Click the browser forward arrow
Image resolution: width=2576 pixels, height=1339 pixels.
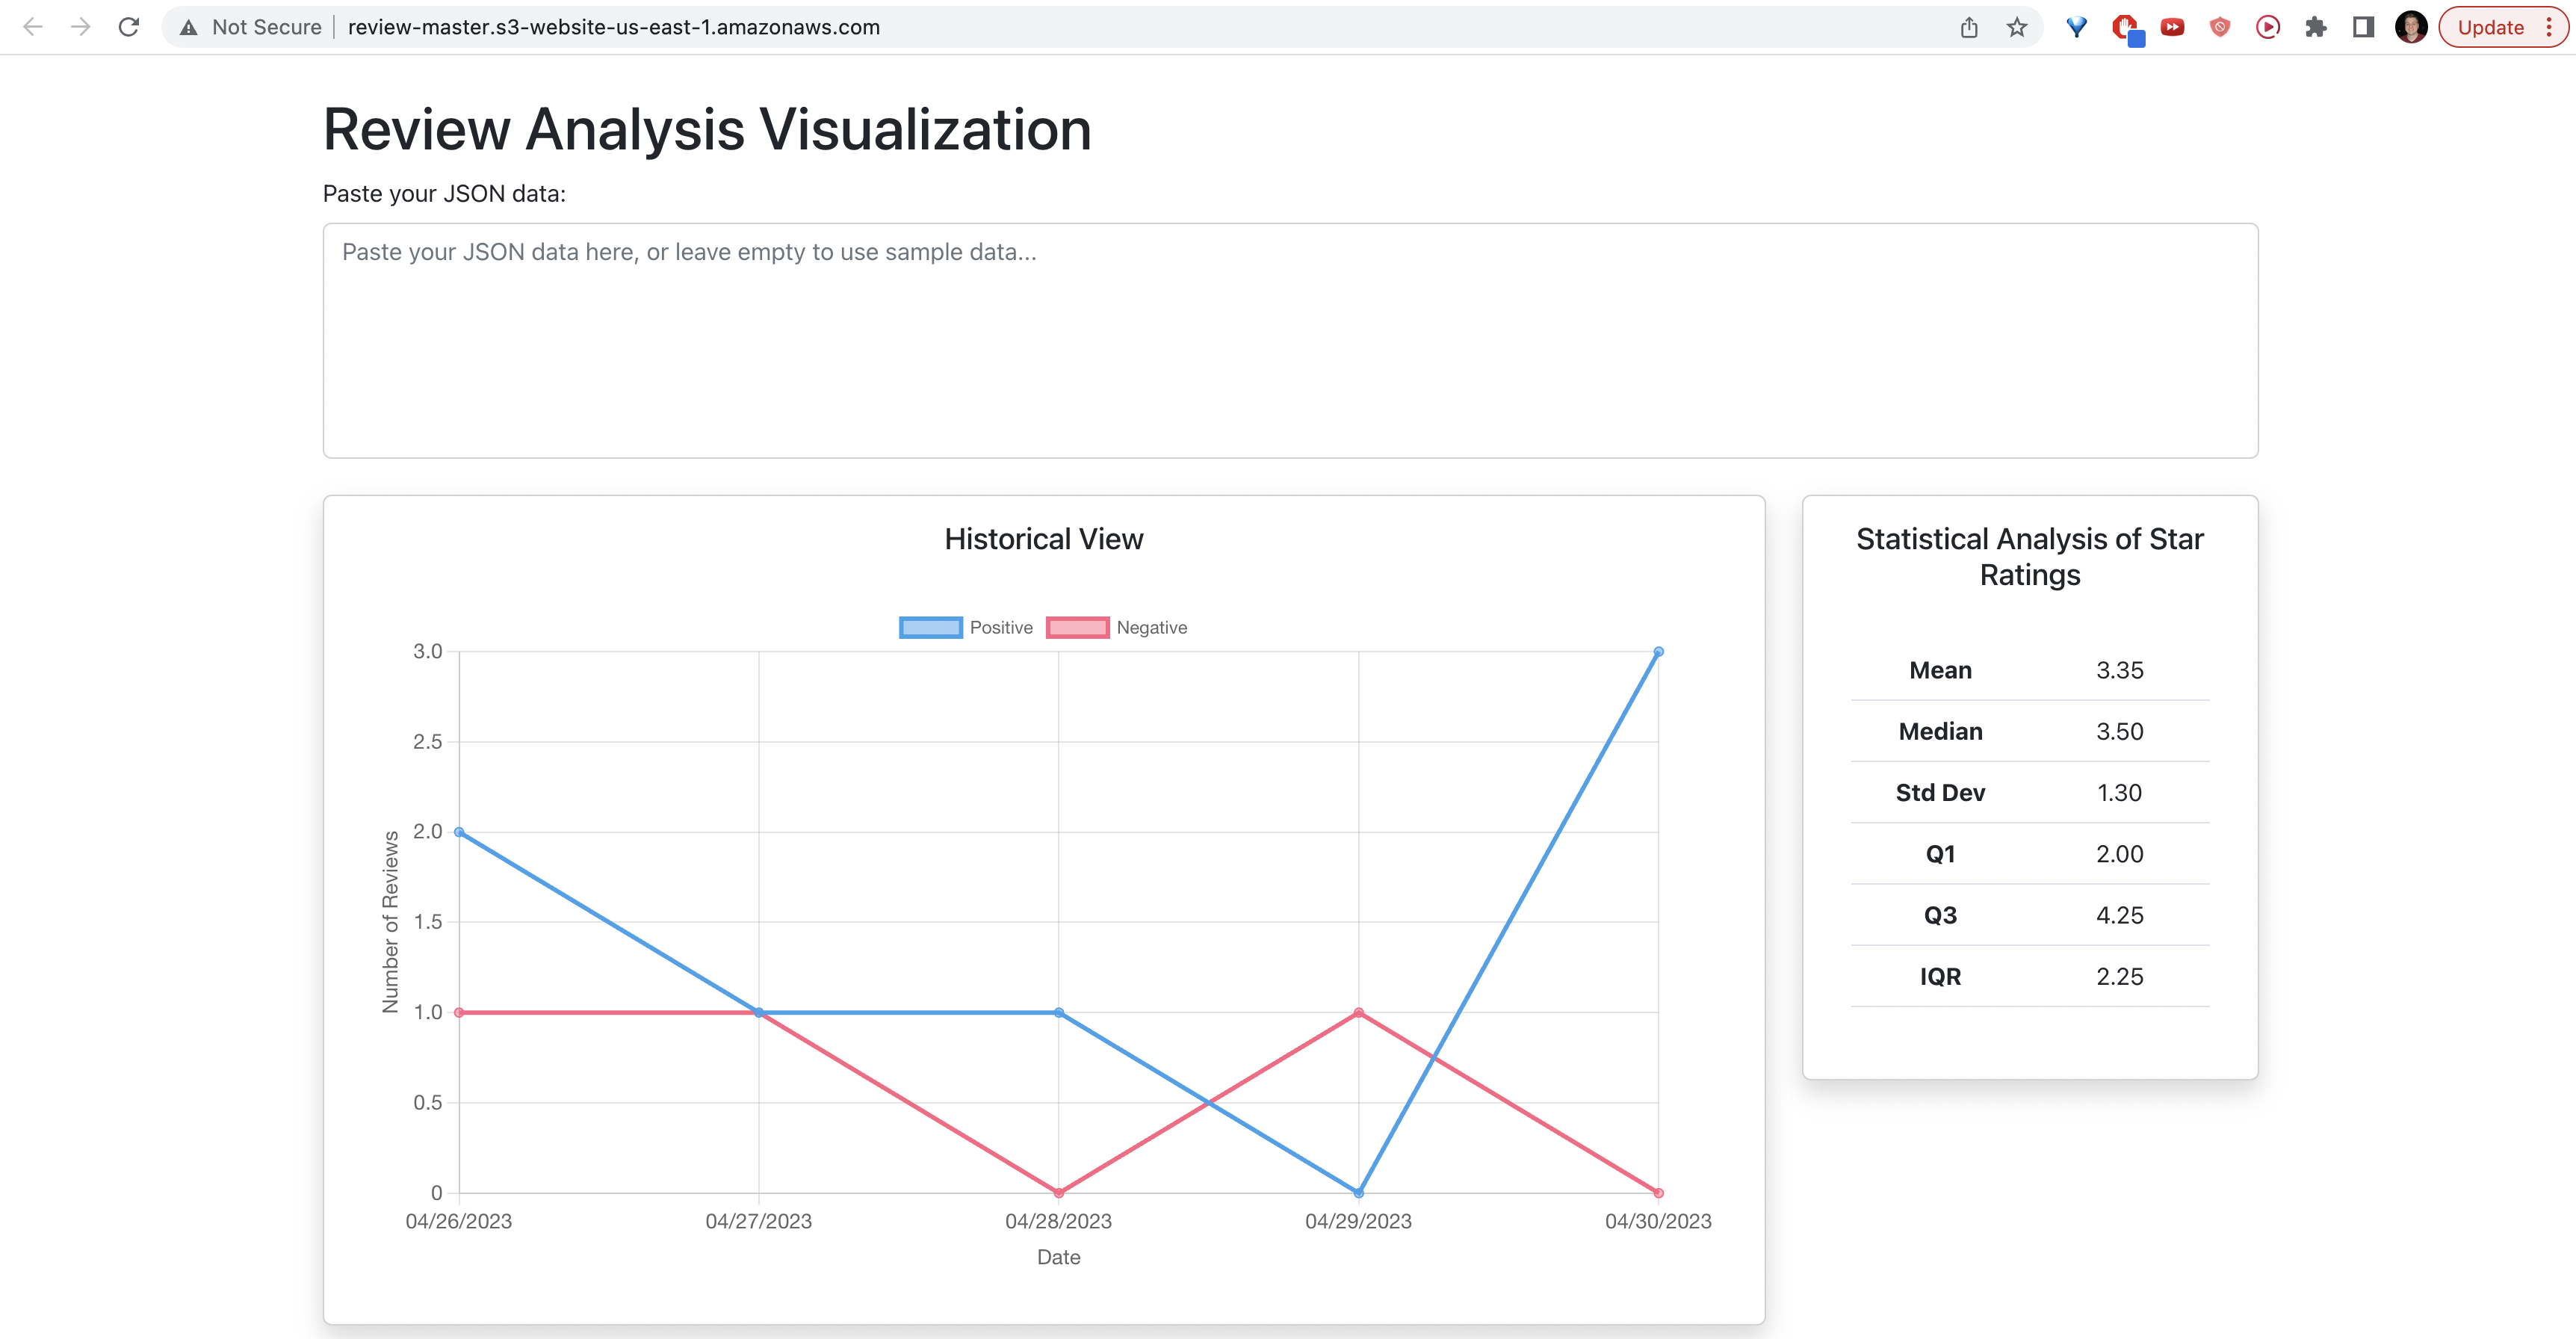tap(81, 27)
